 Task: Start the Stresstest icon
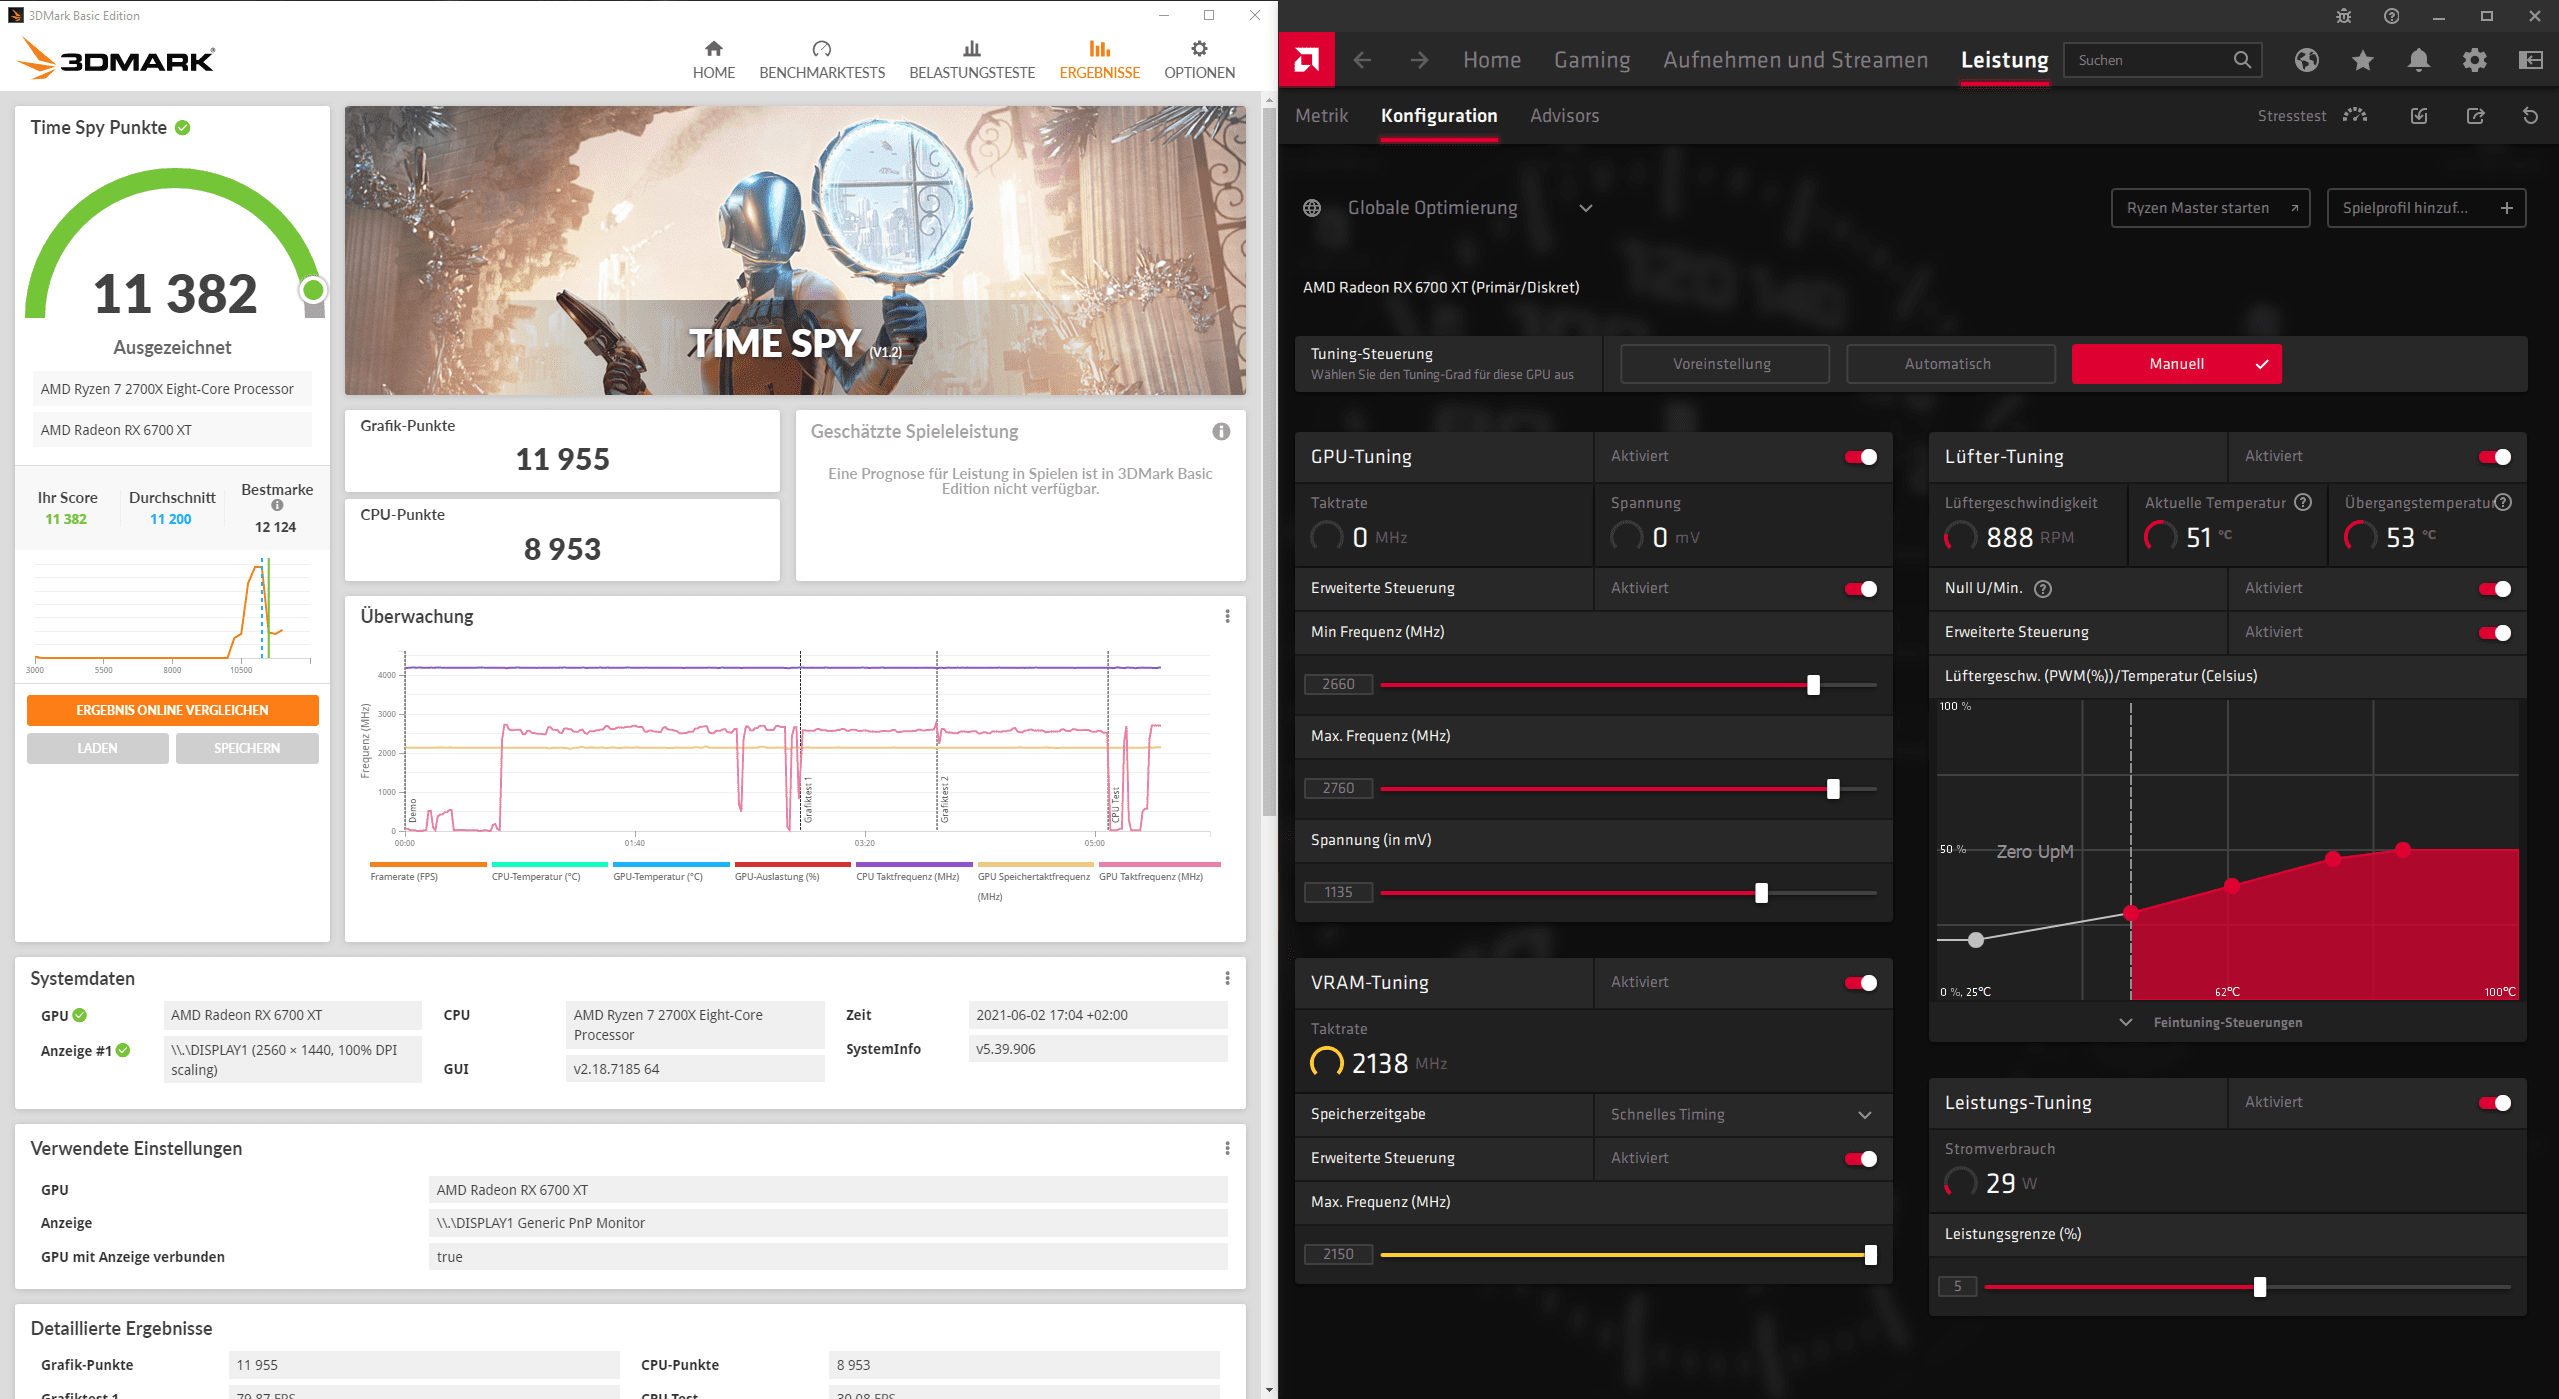[x=2354, y=116]
